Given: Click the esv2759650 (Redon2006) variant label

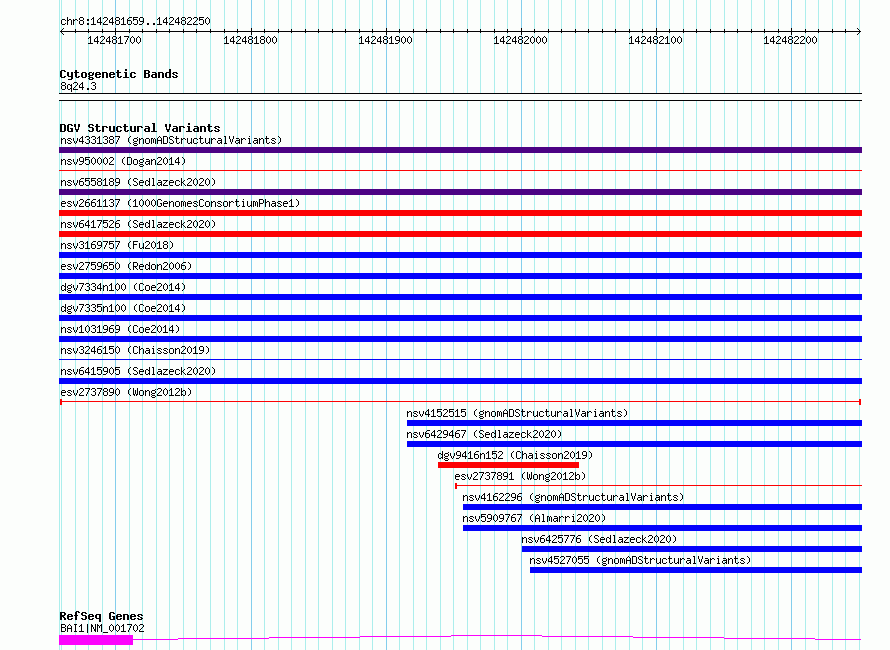Looking at the screenshot, I should [x=125, y=266].
